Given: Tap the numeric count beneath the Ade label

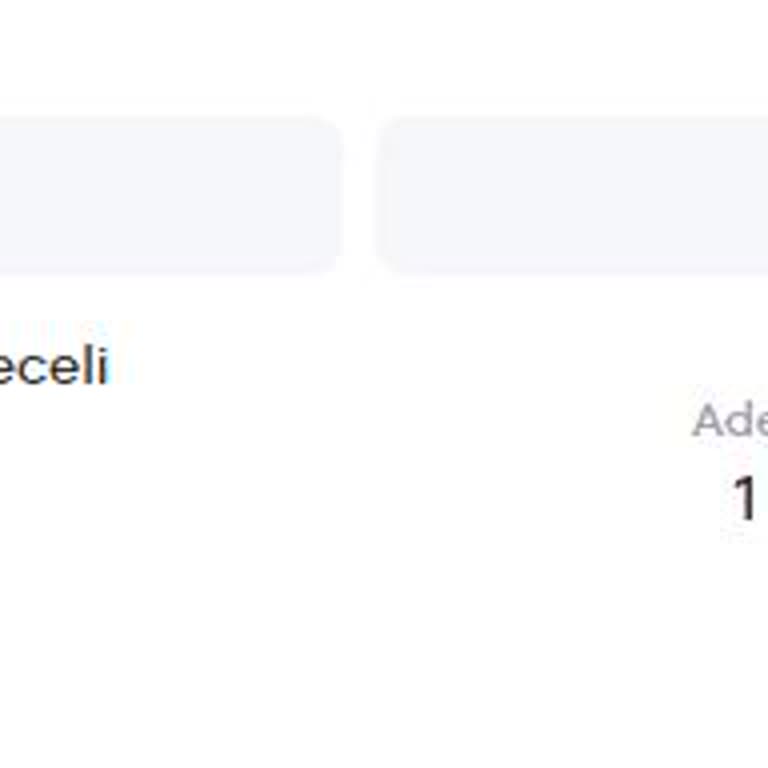Looking at the screenshot, I should click(x=744, y=498).
